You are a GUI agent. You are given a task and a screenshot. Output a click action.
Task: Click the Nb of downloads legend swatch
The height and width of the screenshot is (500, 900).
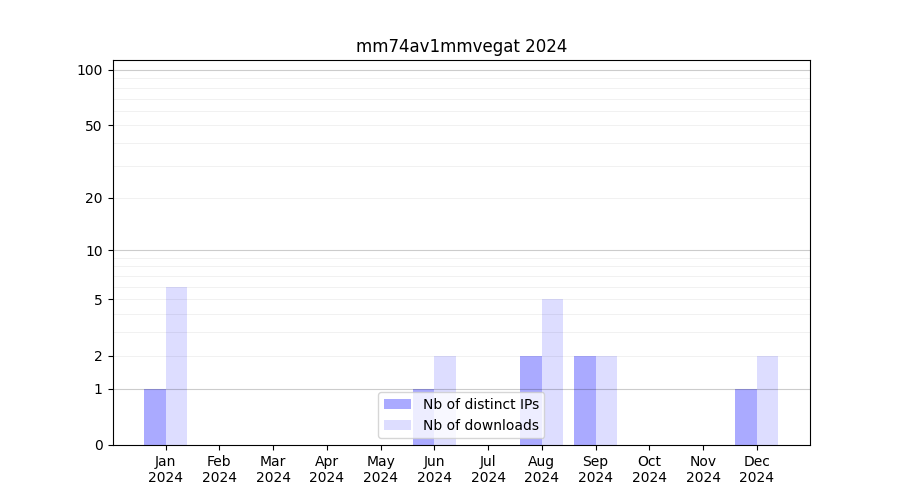(x=397, y=425)
